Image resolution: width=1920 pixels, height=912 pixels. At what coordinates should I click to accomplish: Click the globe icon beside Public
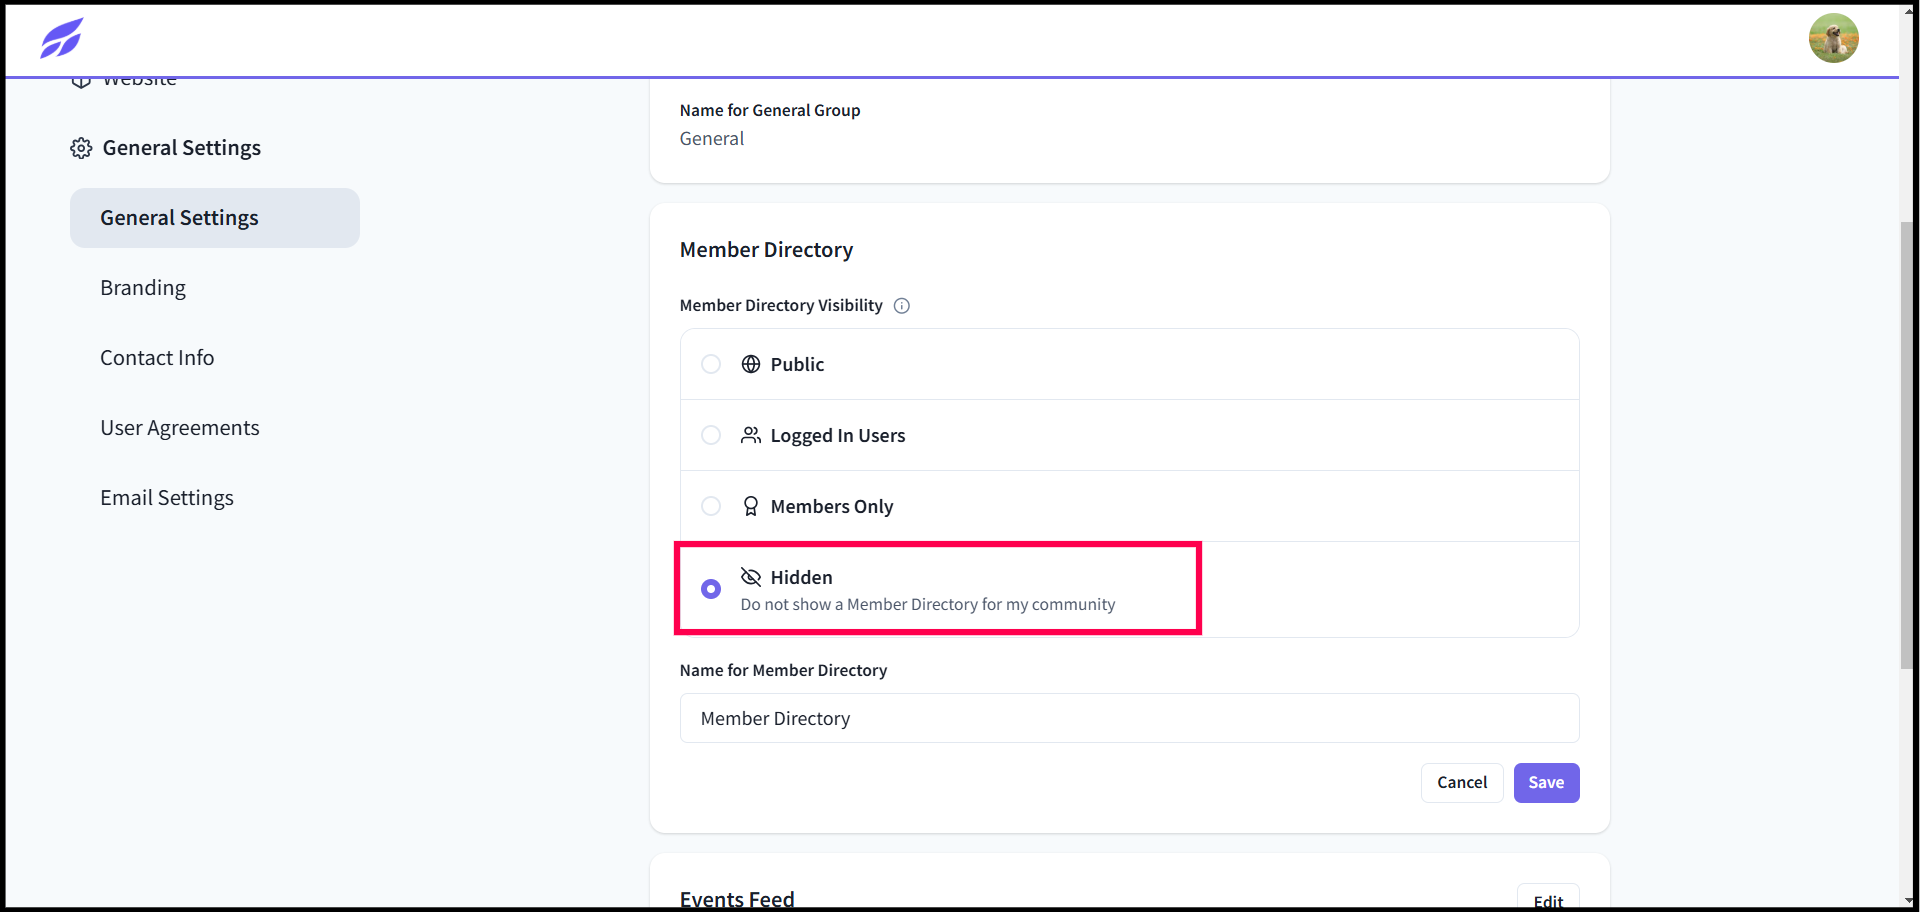(x=751, y=364)
